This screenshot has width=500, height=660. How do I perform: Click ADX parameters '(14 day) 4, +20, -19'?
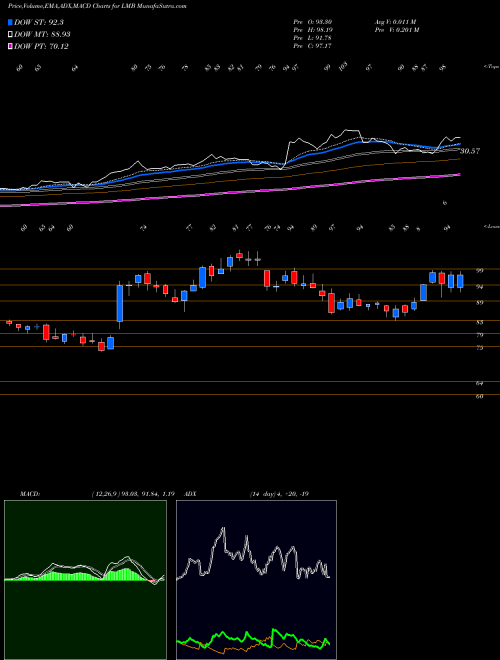pos(279,494)
